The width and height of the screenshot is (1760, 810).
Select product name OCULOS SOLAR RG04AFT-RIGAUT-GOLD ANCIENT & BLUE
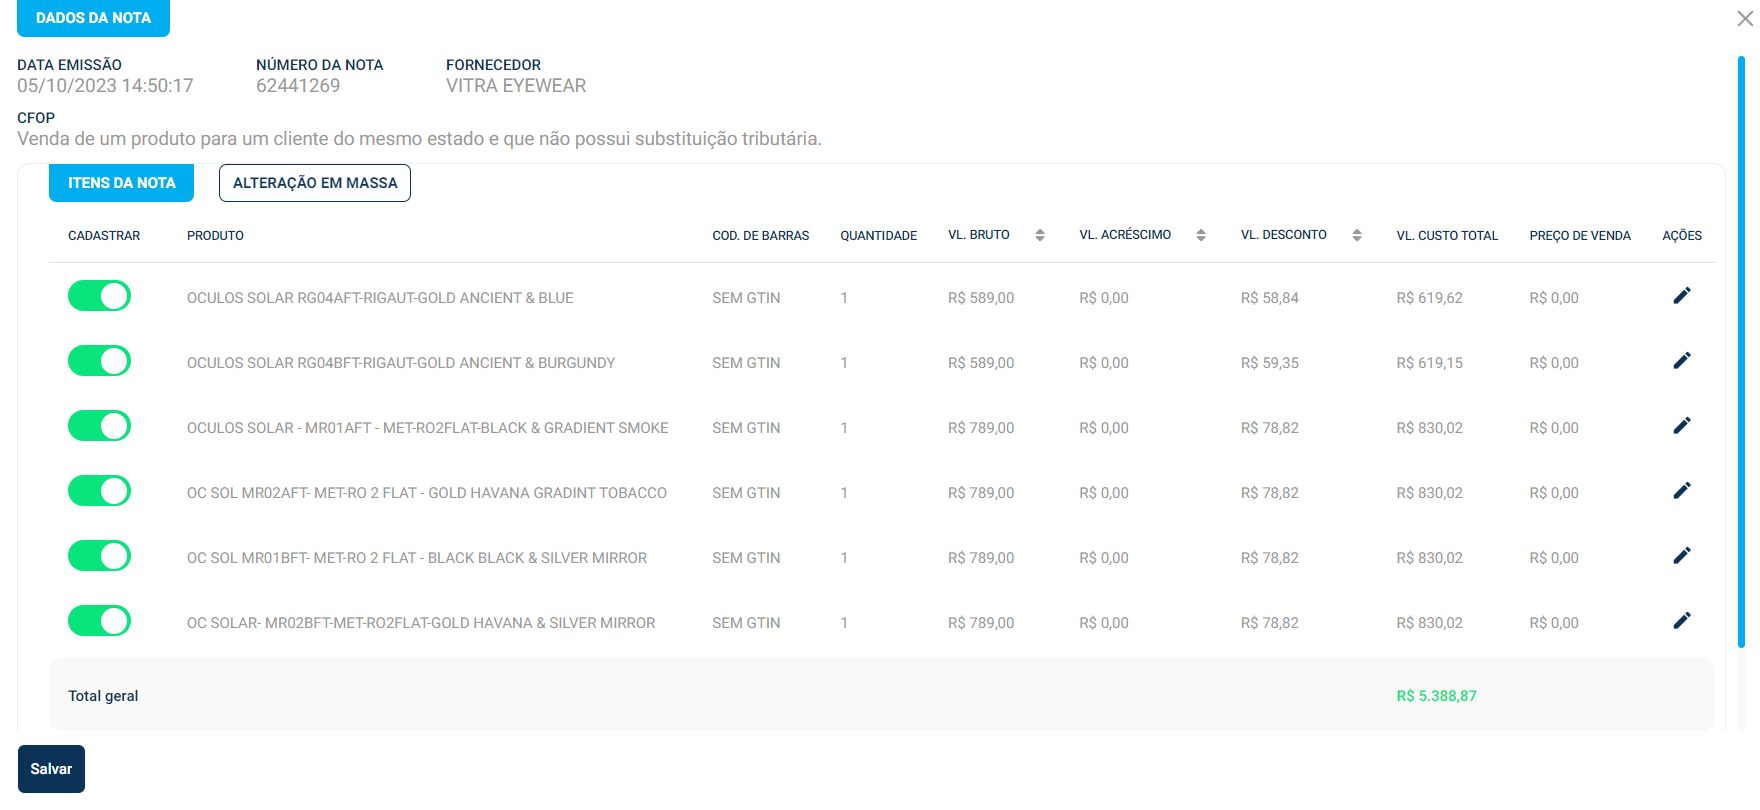point(380,298)
